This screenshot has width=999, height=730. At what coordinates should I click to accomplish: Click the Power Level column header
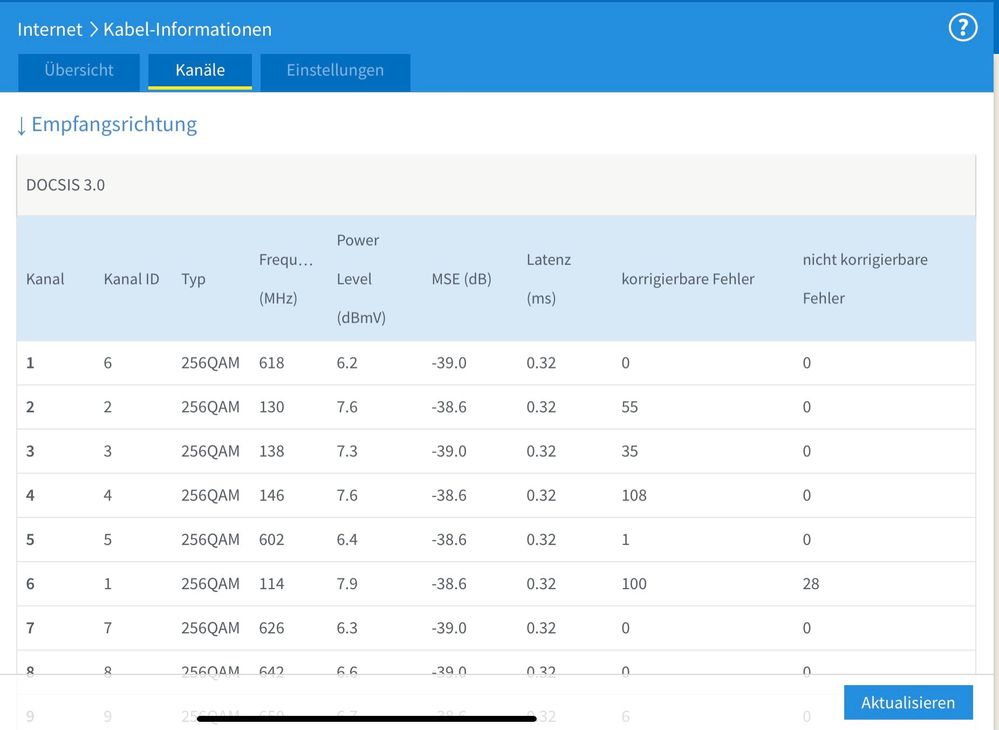pyautogui.click(x=361, y=279)
